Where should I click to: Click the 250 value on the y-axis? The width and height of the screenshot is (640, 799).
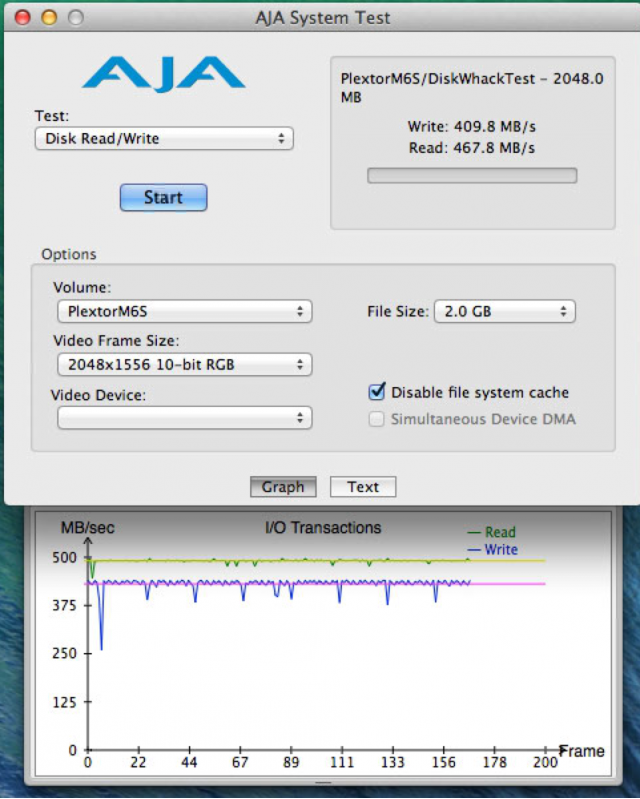coord(65,653)
